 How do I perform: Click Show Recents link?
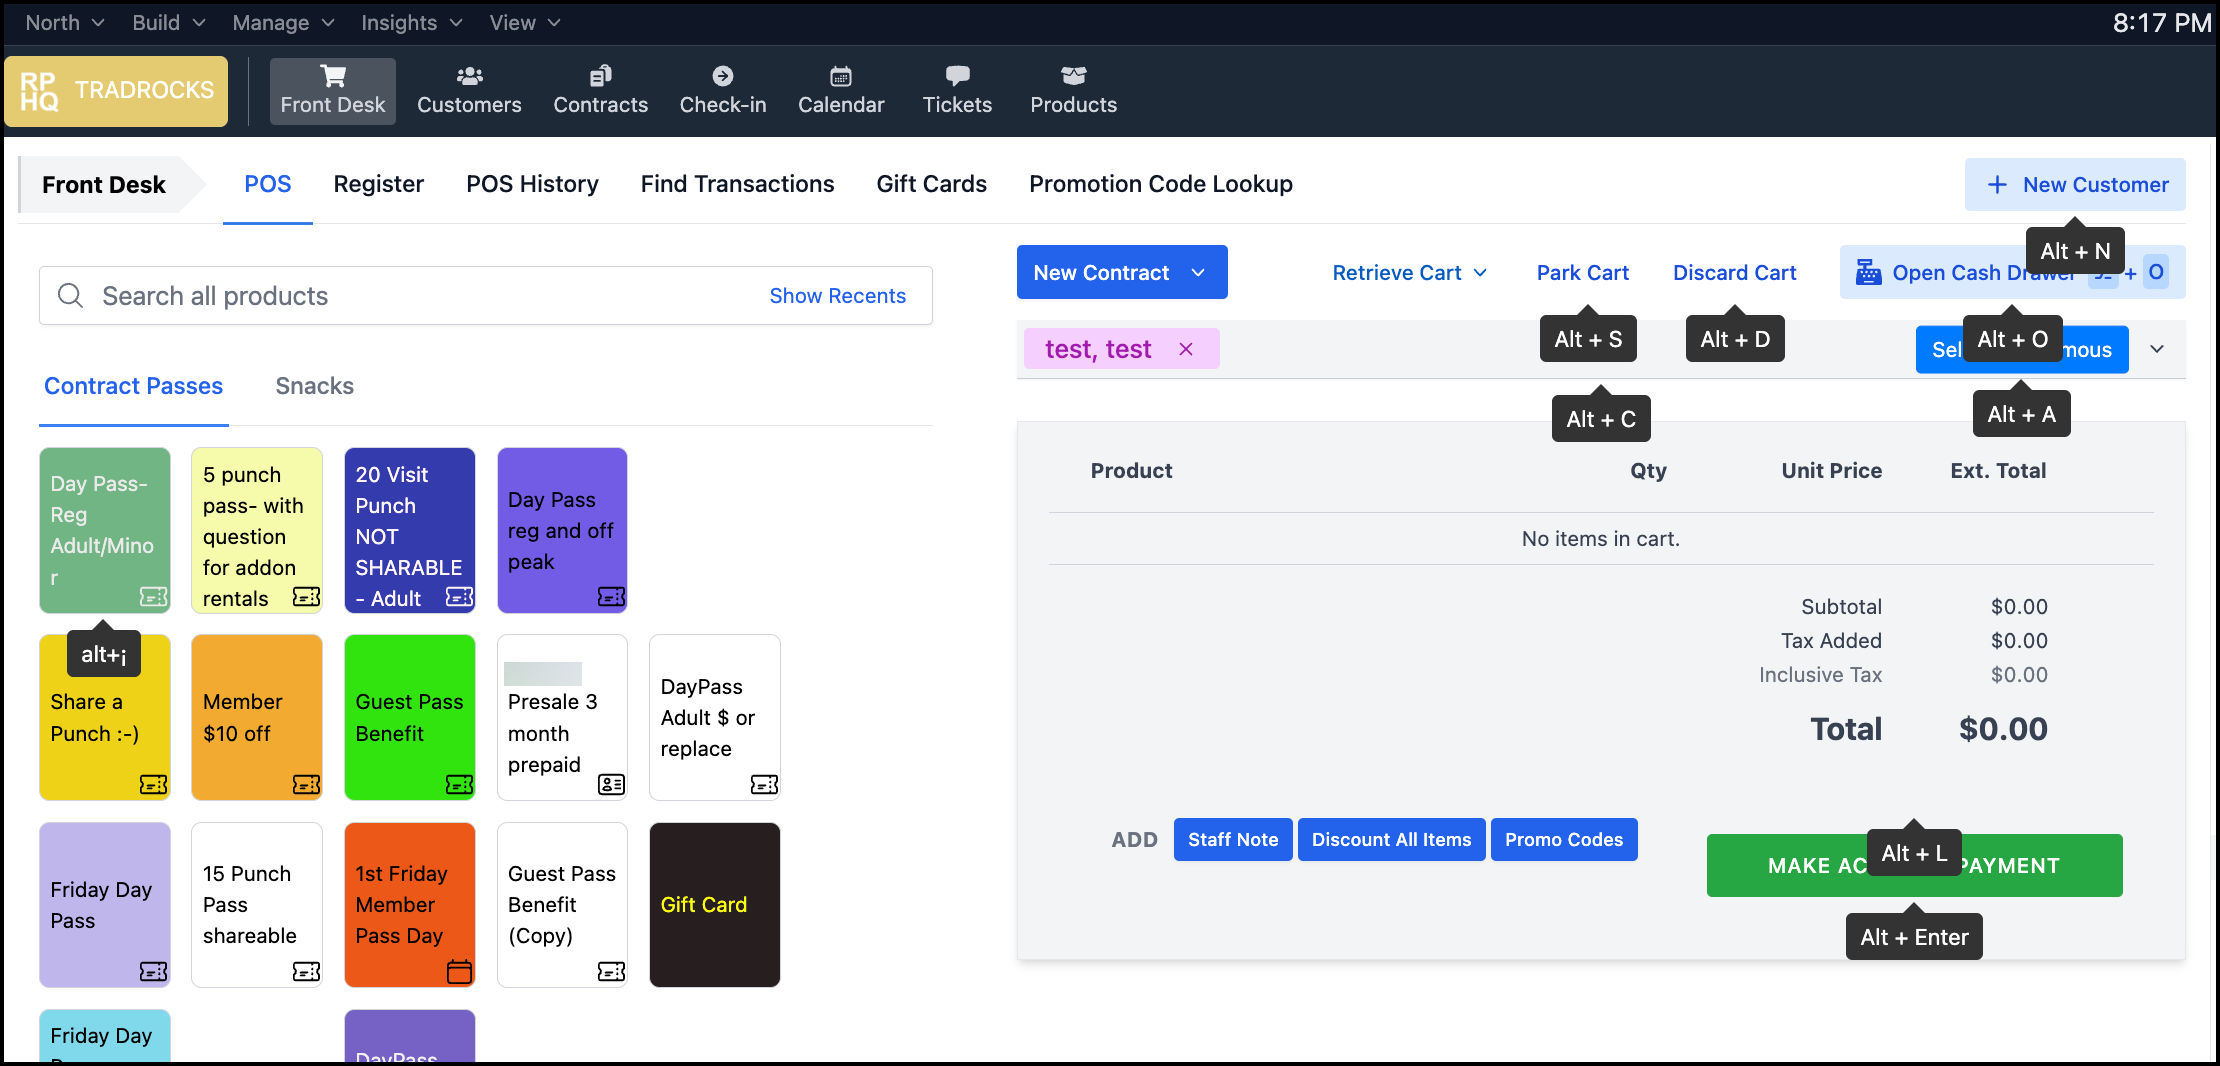click(837, 296)
